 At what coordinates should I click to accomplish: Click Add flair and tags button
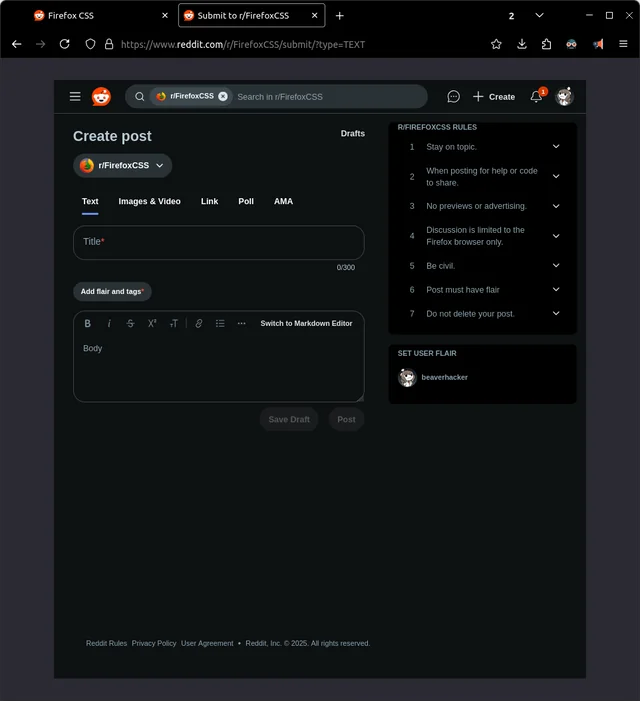coord(112,291)
